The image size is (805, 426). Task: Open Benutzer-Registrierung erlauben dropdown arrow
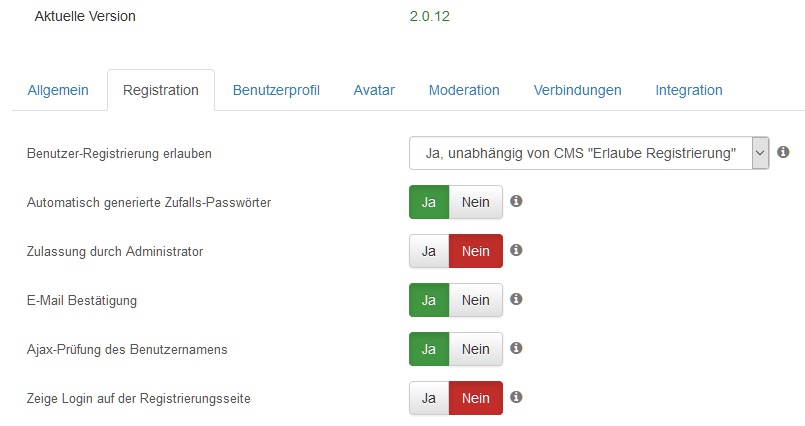(760, 153)
